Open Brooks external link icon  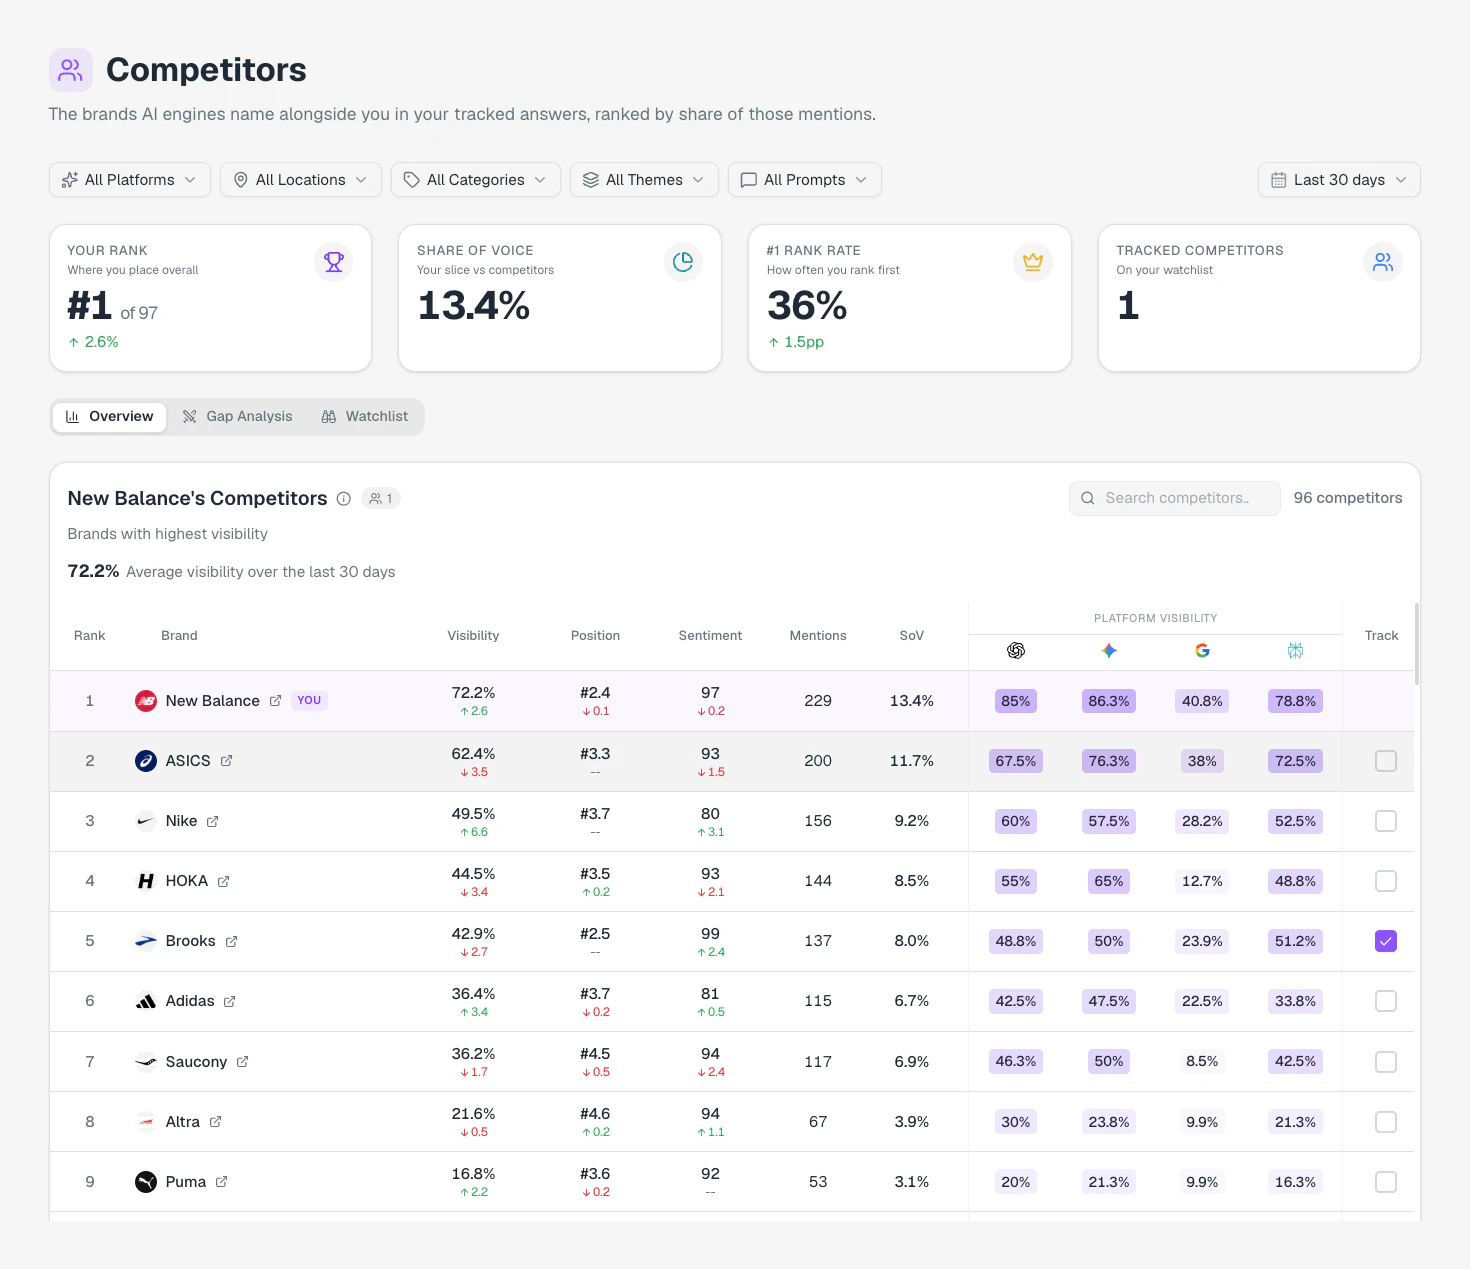tap(231, 941)
